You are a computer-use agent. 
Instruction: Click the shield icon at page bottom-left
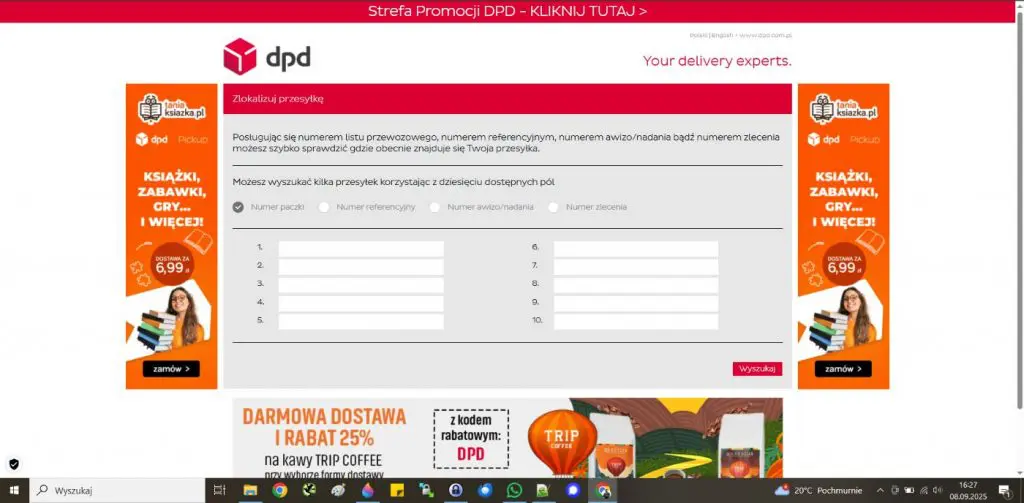coord(14,464)
